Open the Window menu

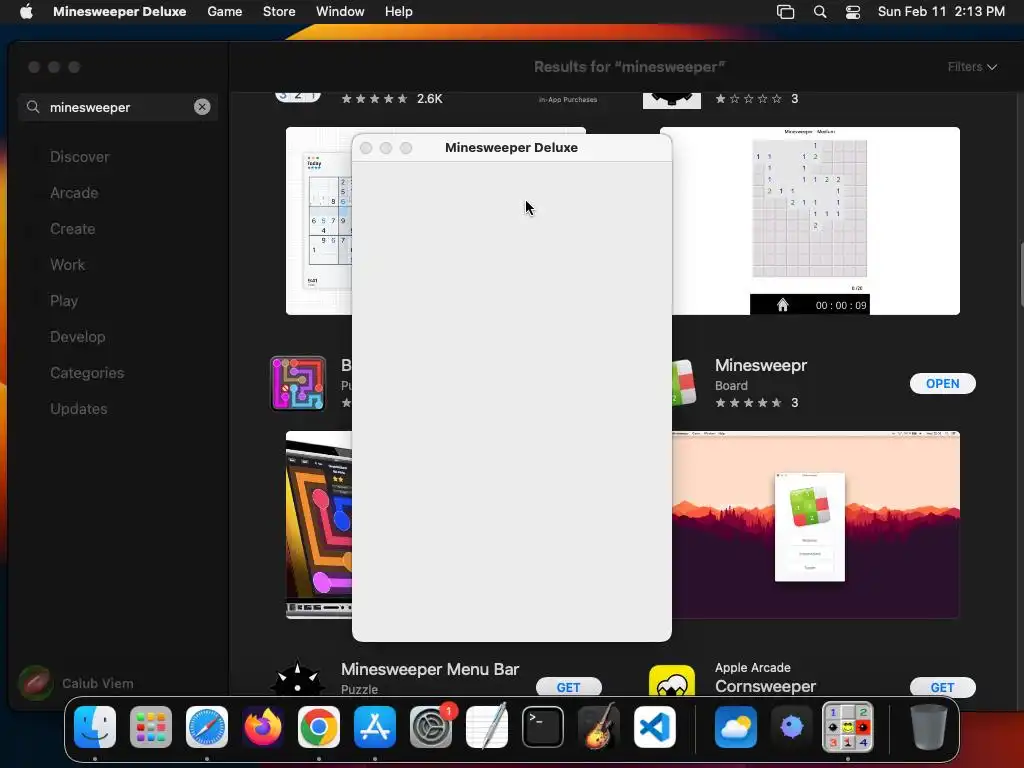click(x=340, y=12)
